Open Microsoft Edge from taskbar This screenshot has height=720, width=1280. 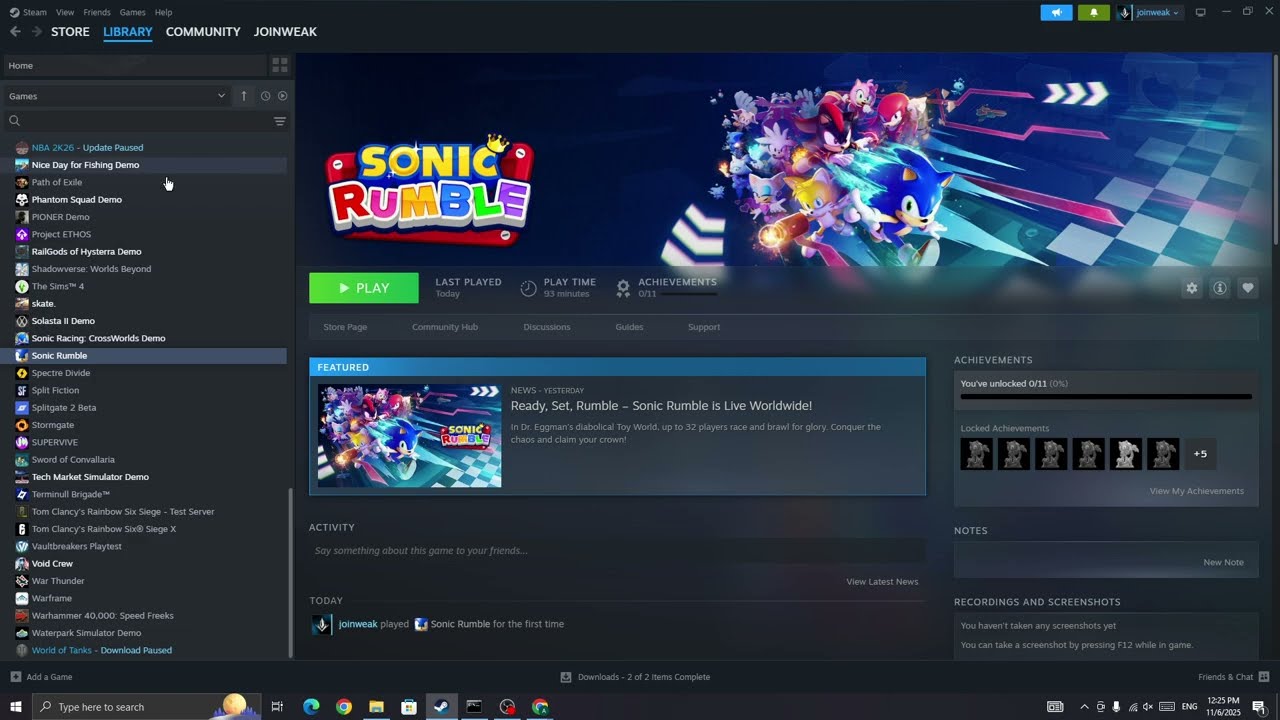(311, 707)
